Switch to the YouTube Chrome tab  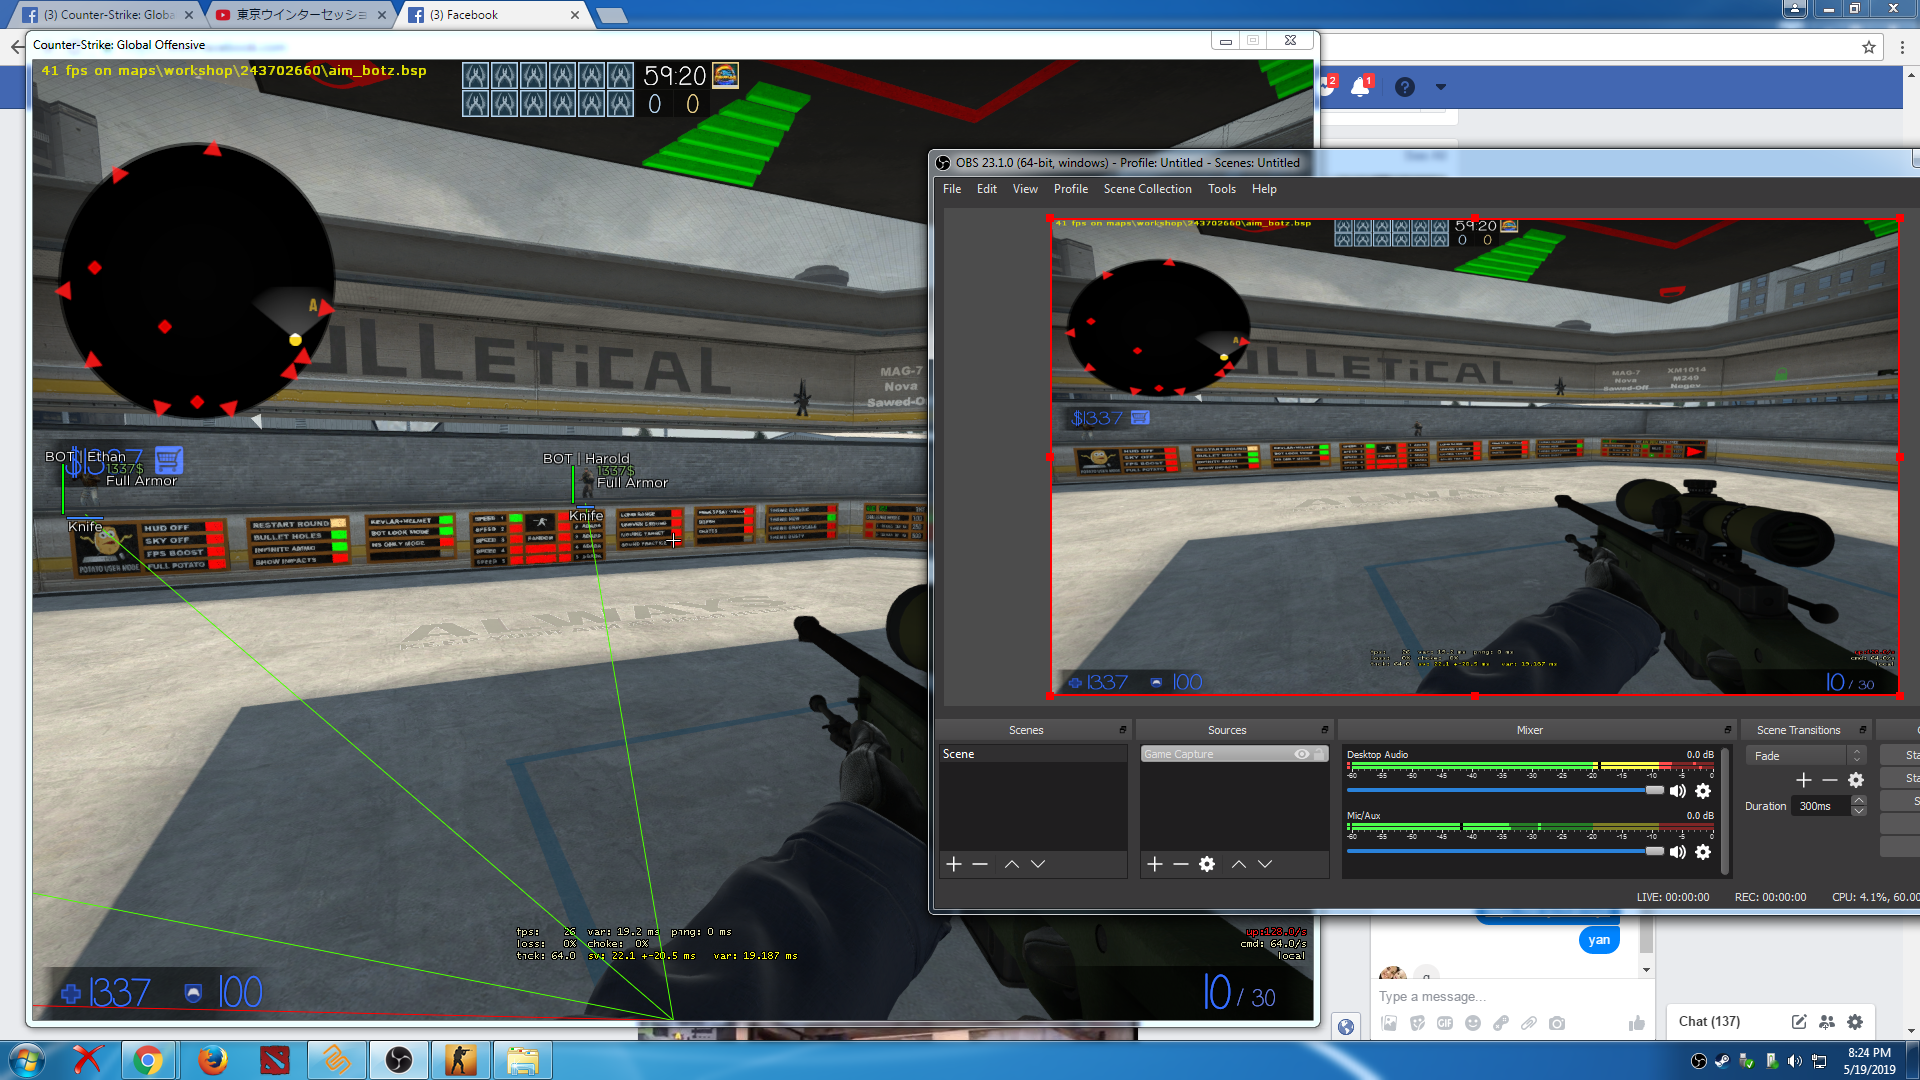300,15
